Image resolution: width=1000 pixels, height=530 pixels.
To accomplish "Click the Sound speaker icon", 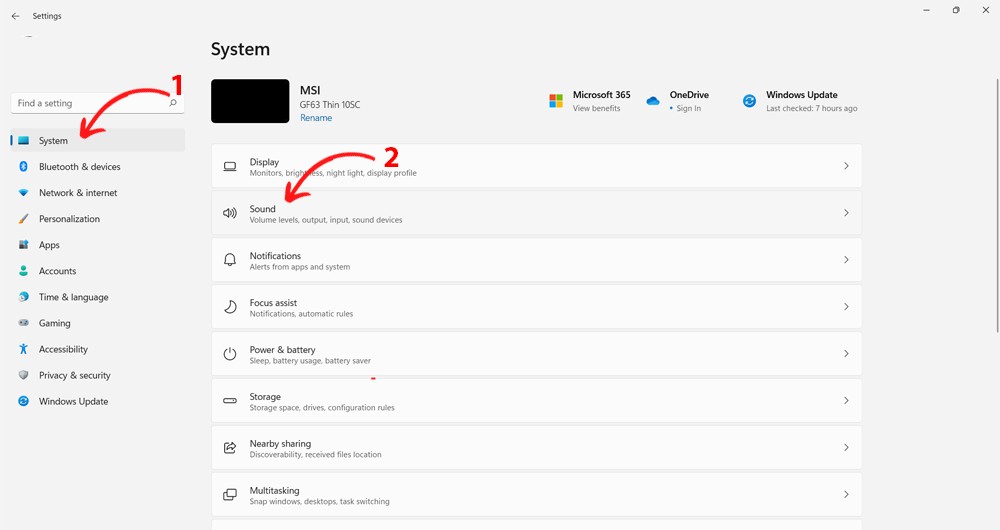I will pos(230,213).
